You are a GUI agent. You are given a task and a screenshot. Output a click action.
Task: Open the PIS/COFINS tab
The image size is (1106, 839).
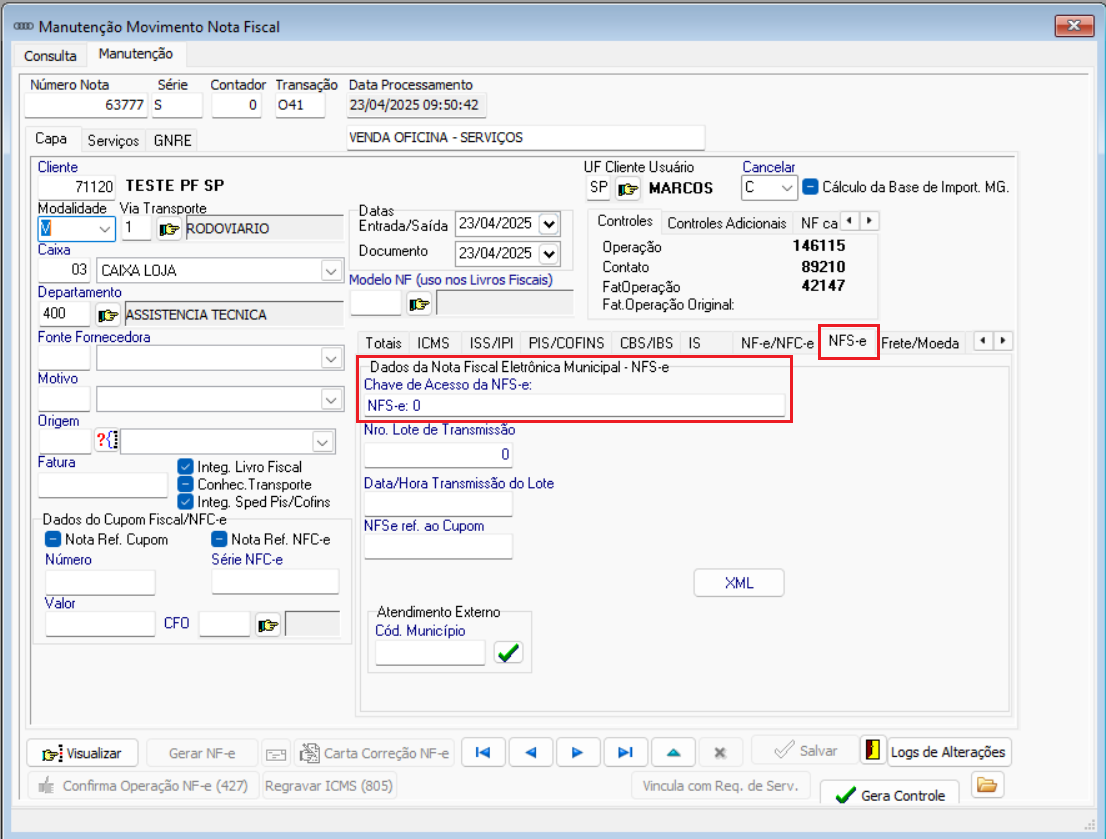pos(566,343)
